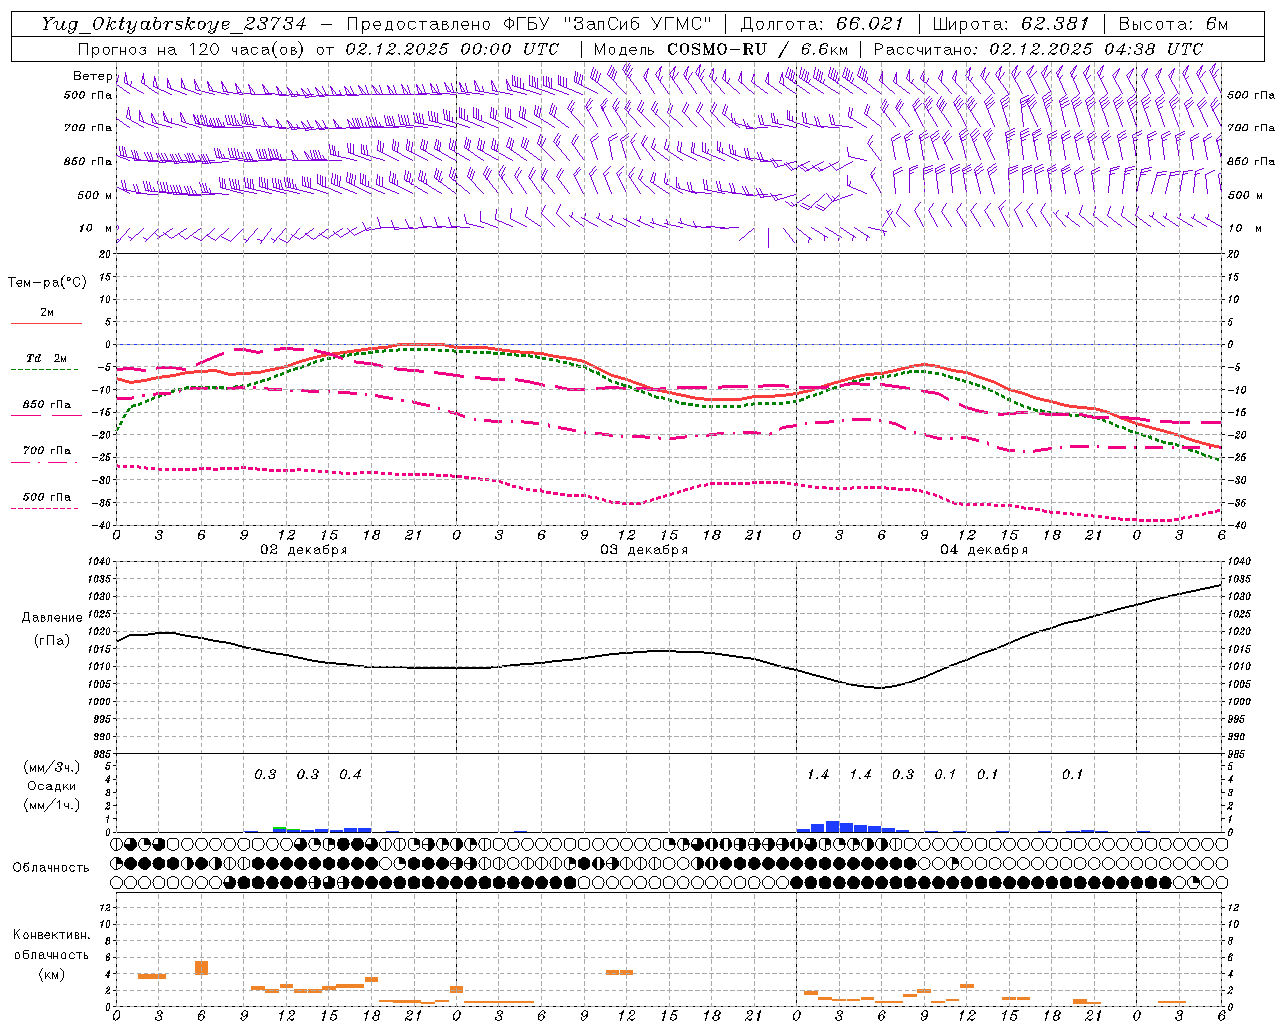This screenshot has height=1024, width=1280.
Task: Click the tallest blue precipitation bar on 04 декабря
Action: click(832, 827)
